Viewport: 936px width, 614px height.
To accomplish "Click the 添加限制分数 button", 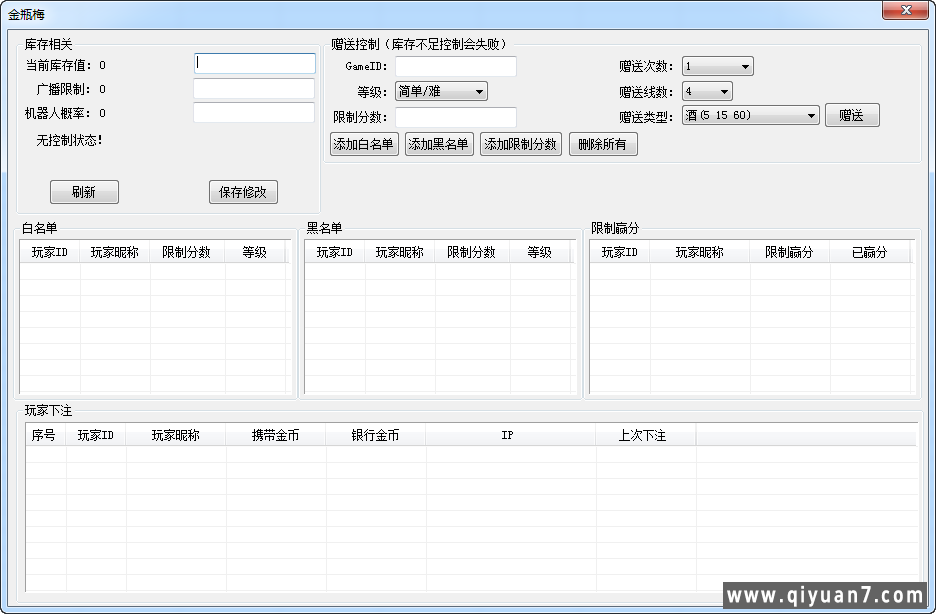I will [x=520, y=144].
